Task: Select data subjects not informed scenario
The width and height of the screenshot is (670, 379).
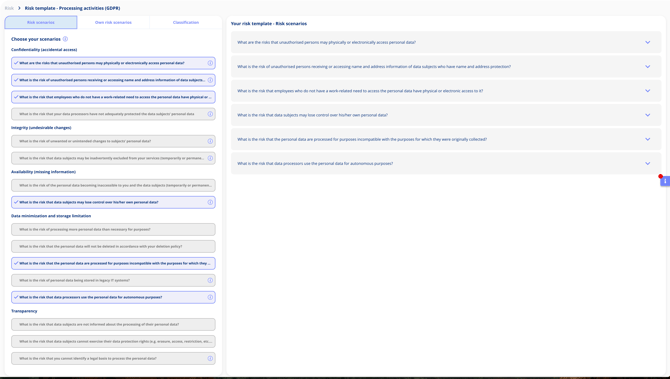Action: tap(113, 324)
